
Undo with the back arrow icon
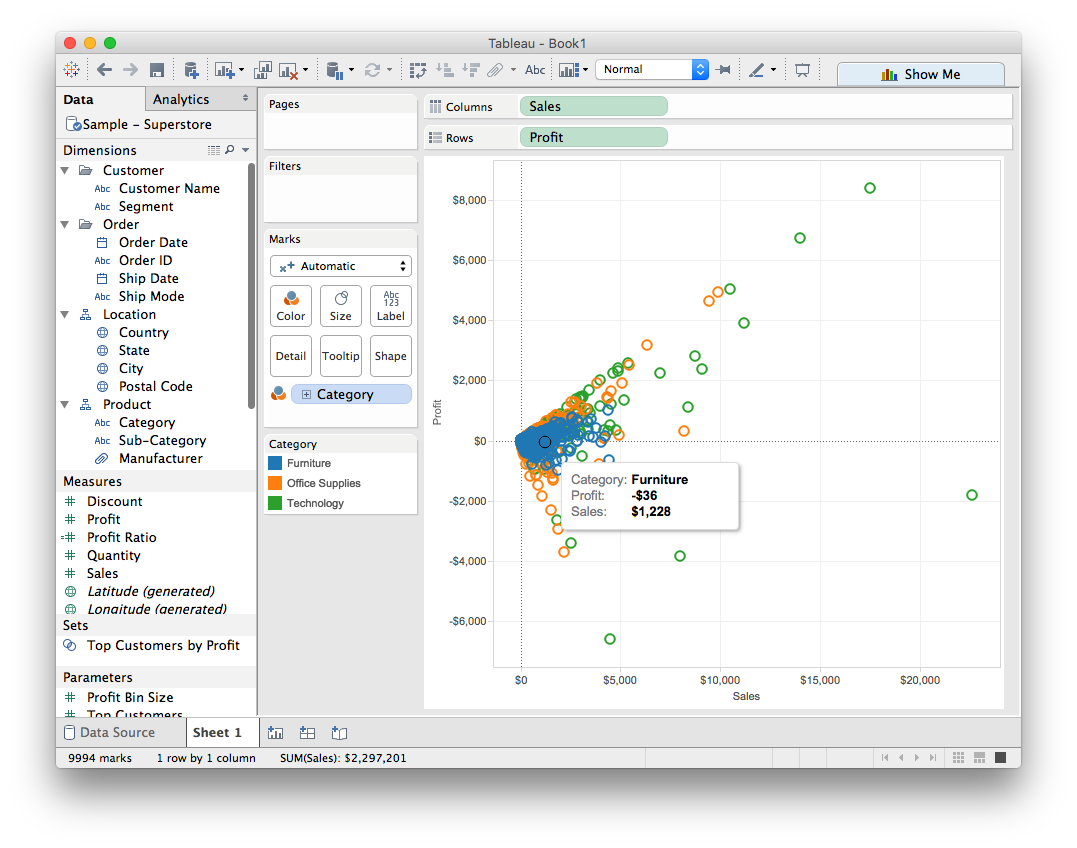coord(104,69)
